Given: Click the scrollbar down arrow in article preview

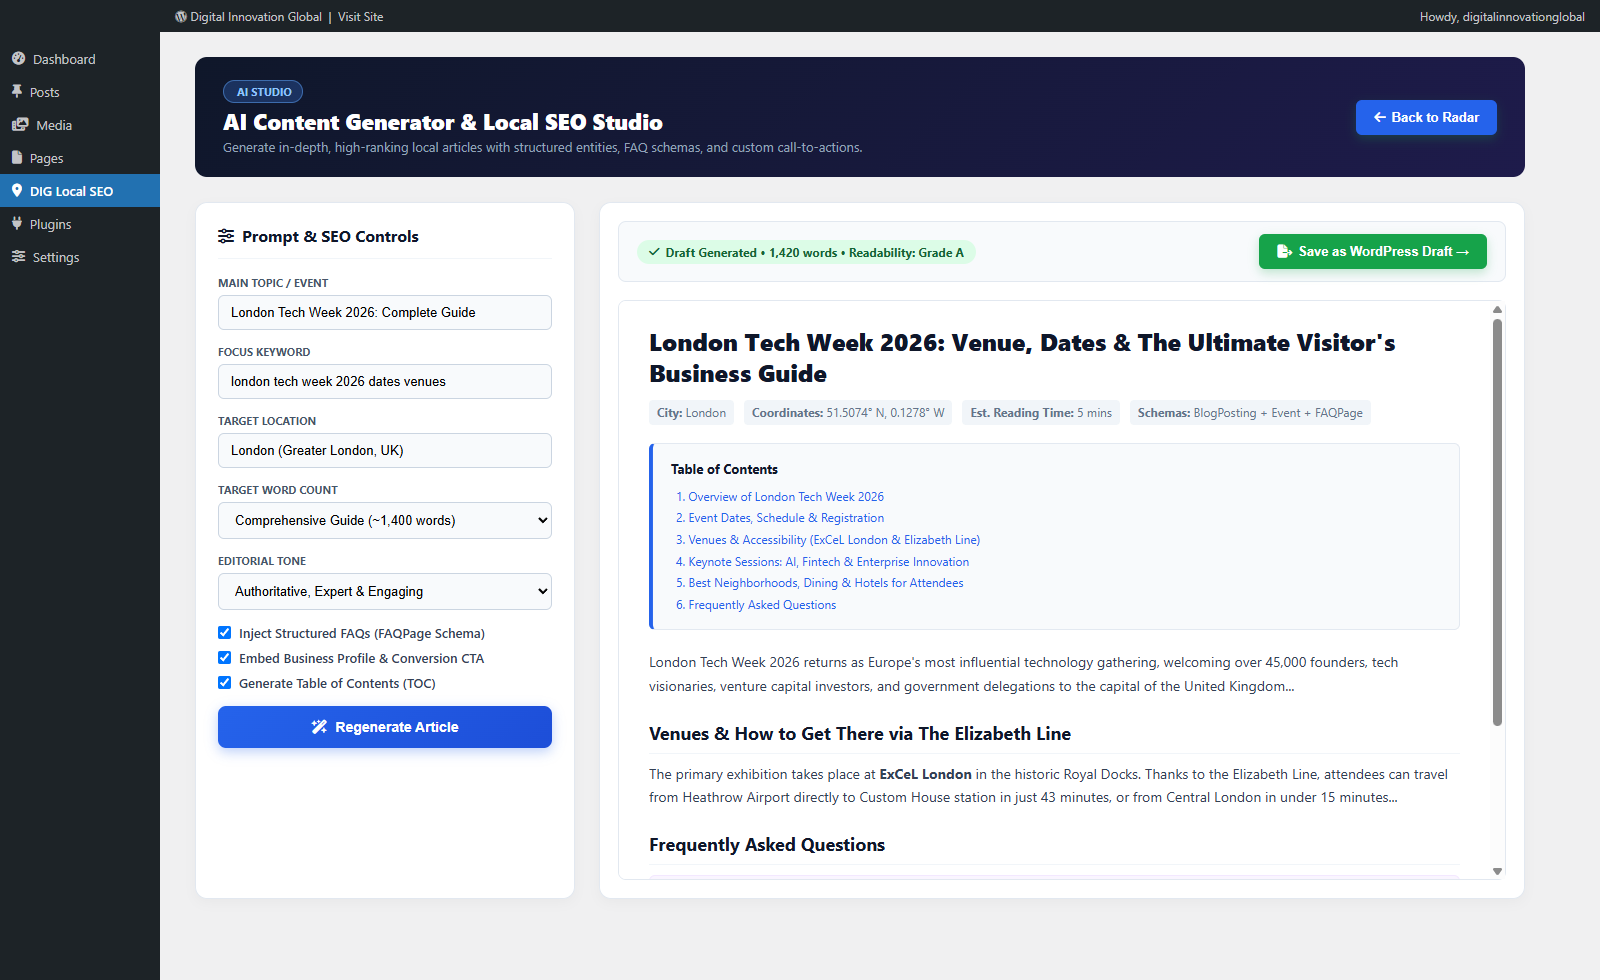Looking at the screenshot, I should click(1497, 871).
